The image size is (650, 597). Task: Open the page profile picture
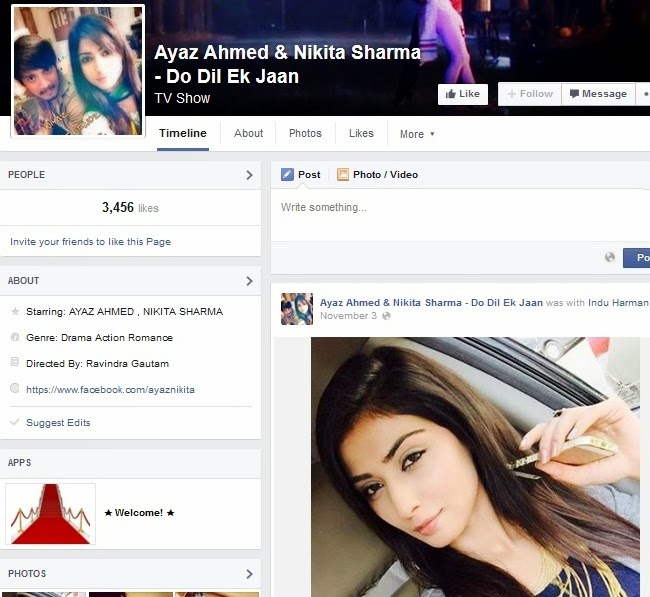[x=78, y=70]
